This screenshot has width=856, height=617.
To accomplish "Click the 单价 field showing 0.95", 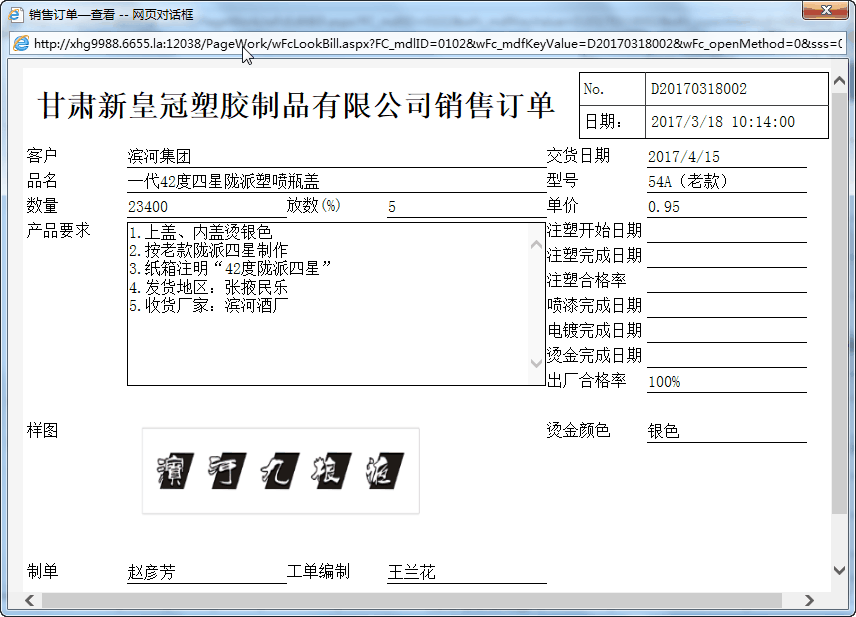I will pos(725,207).
